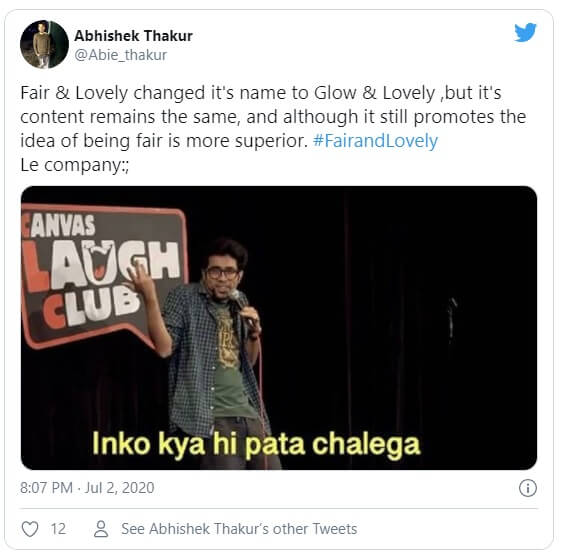Follow the #FairandLovely hashtag link
Image resolution: width=565 pixels, height=557 pixels.
375,141
